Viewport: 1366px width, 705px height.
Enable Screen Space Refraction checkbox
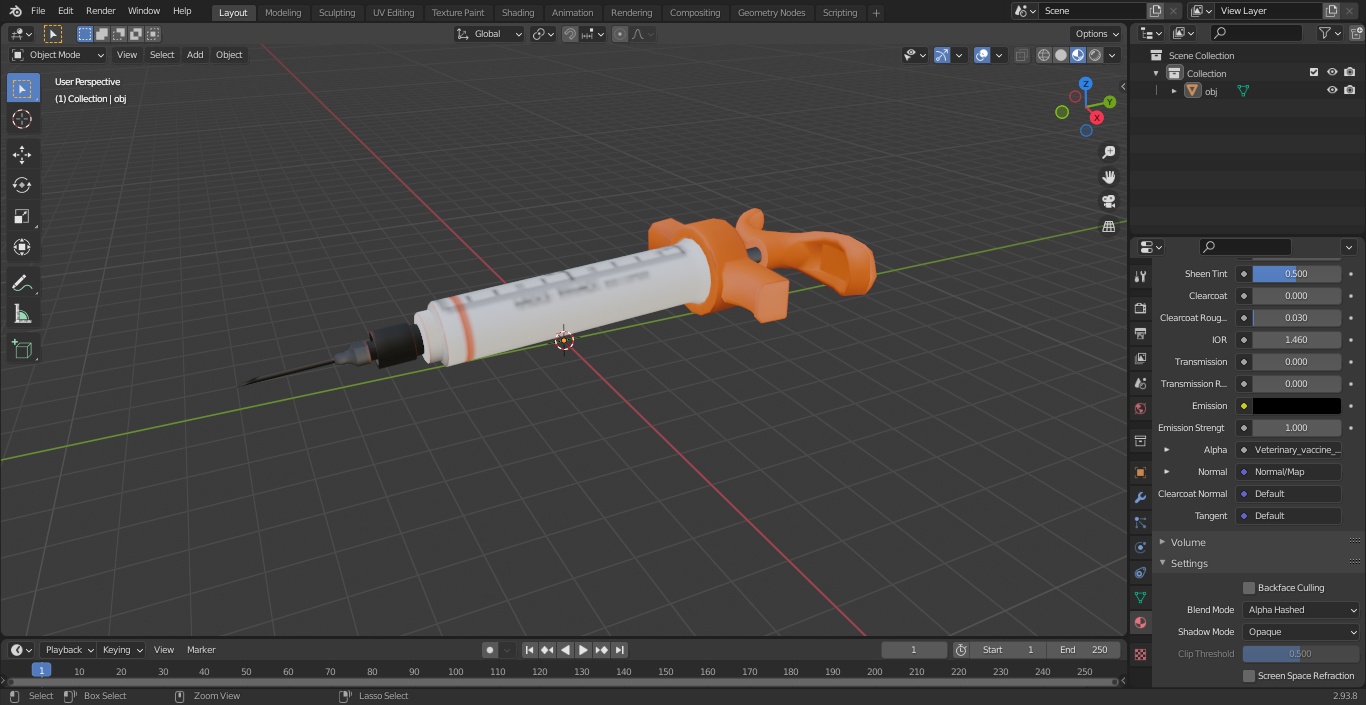click(1249, 676)
